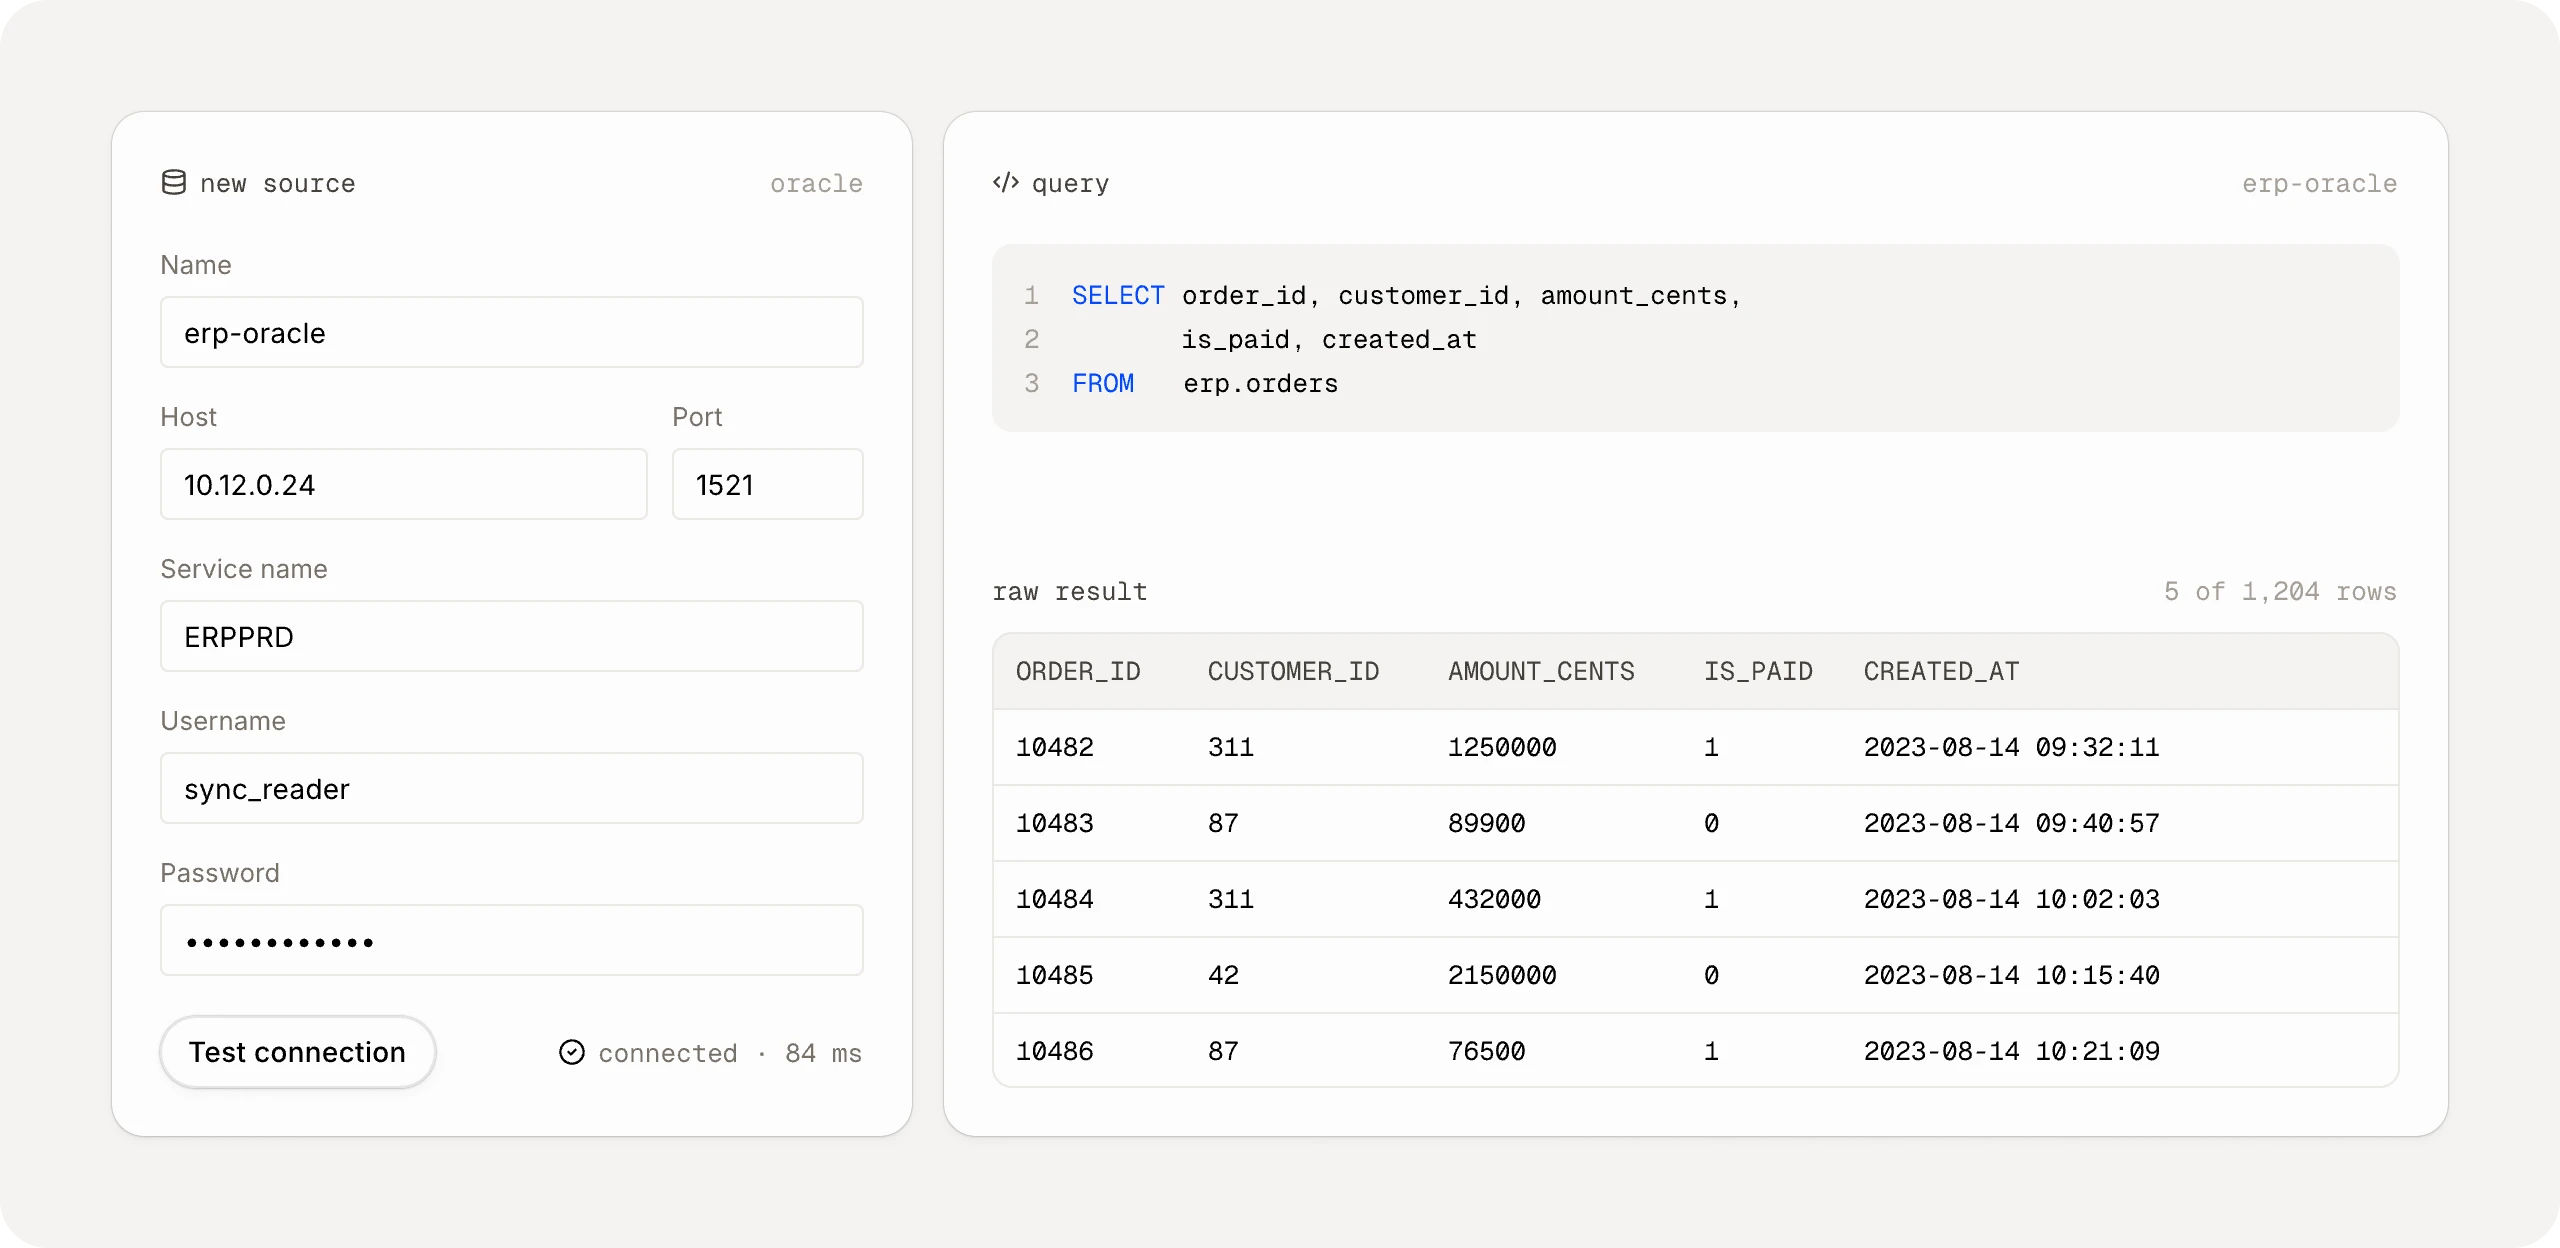Click the connected checkmark status icon
This screenshot has height=1248, width=2560.
click(572, 1052)
